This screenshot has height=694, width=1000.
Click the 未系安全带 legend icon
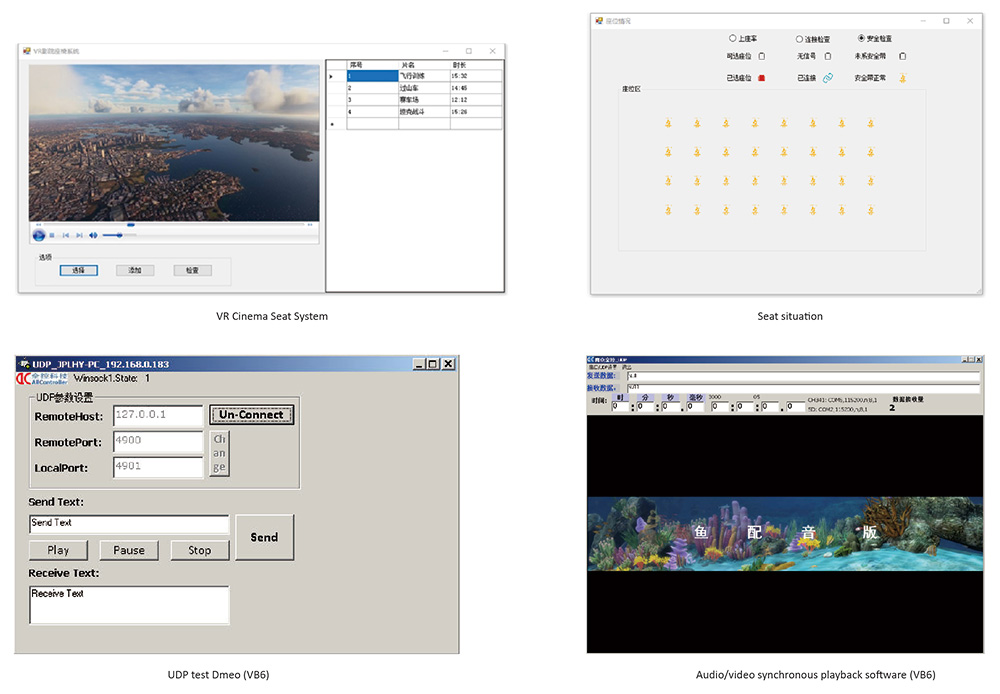point(902,56)
